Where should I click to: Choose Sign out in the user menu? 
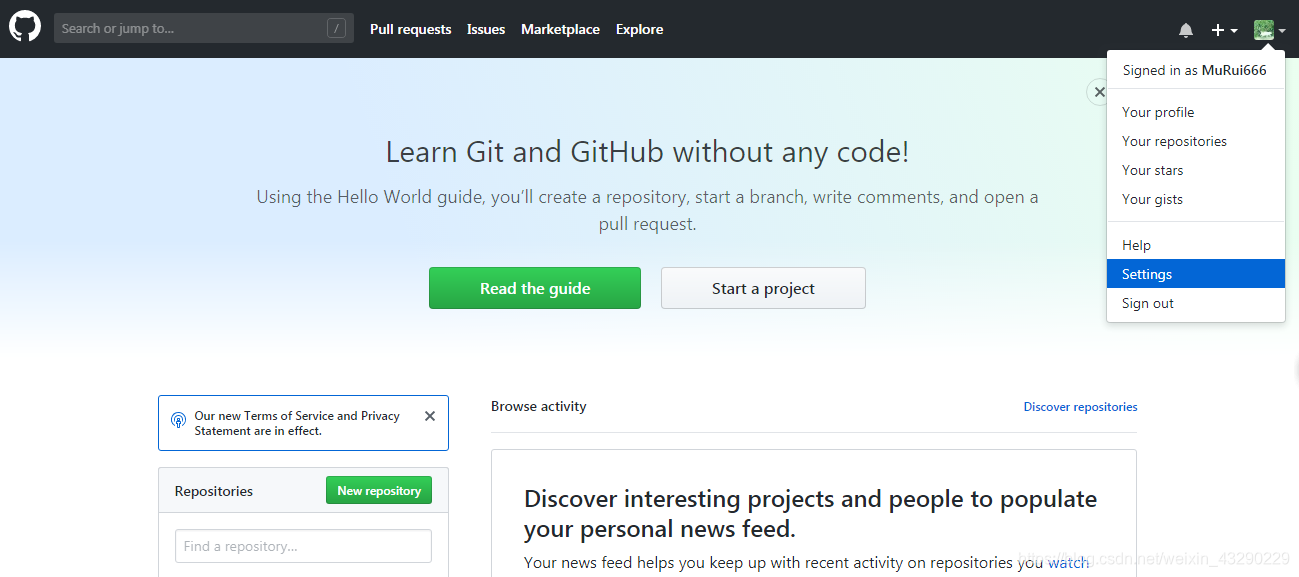pos(1196,303)
